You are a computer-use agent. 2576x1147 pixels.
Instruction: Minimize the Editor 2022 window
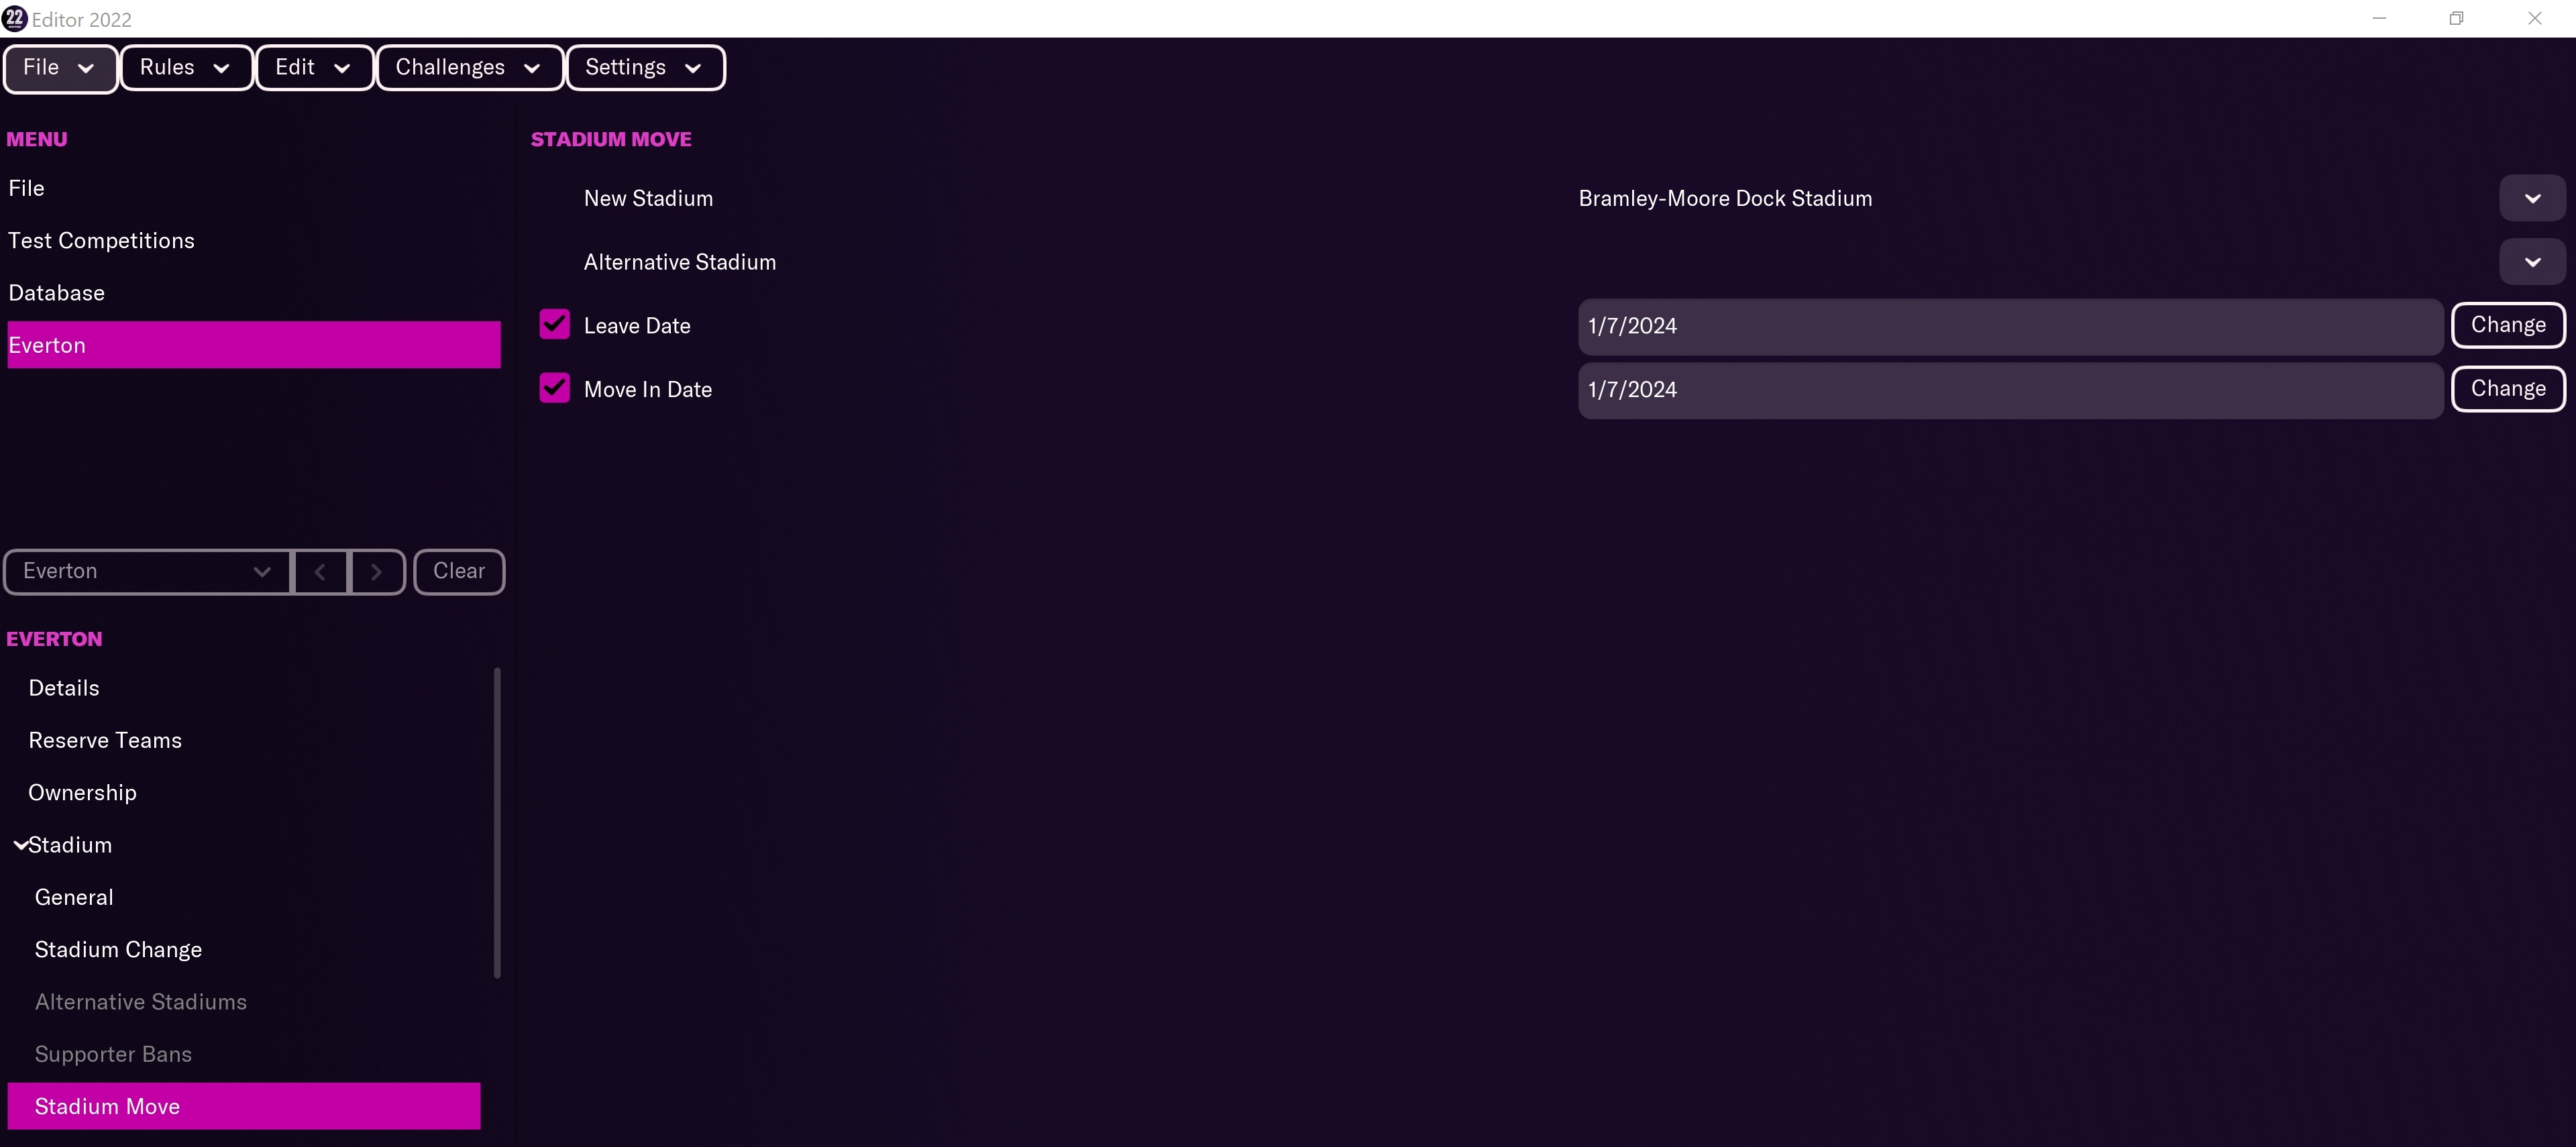coord(2379,18)
